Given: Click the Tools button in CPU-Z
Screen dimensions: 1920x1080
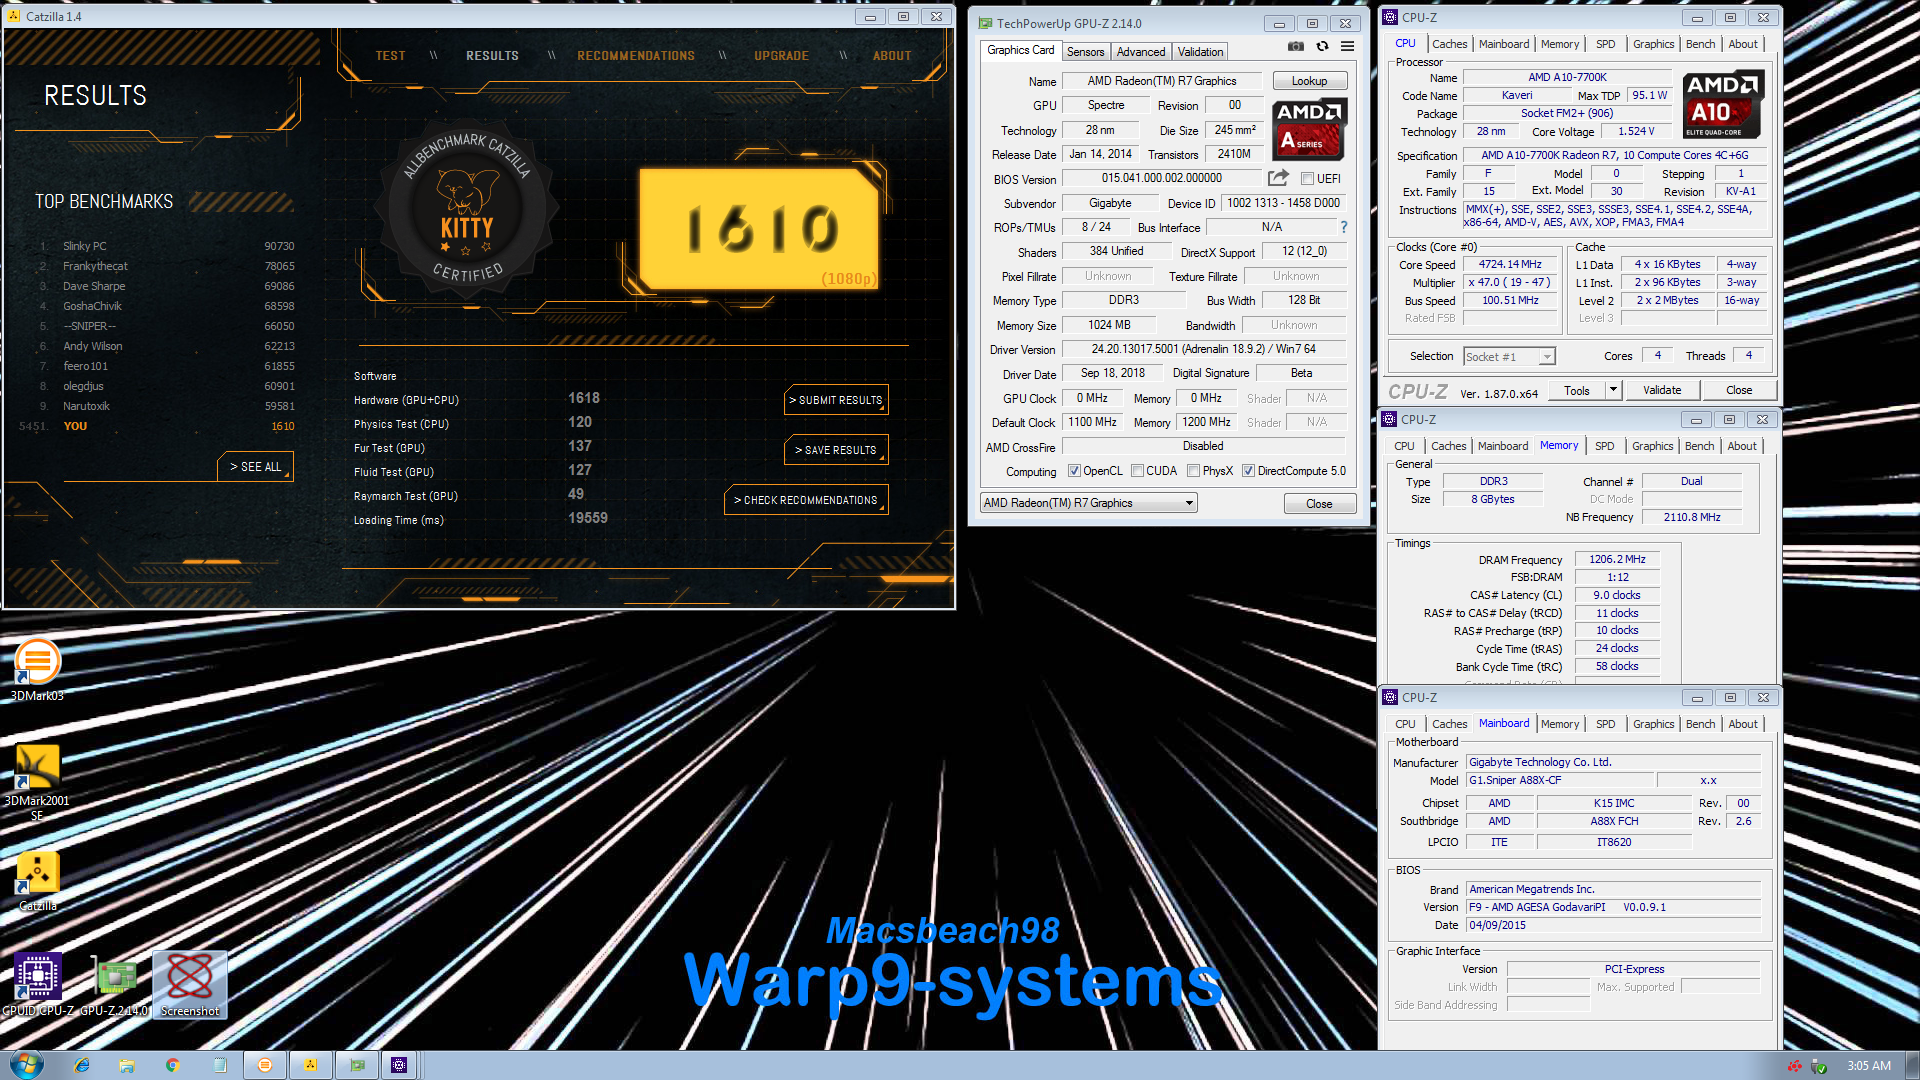Looking at the screenshot, I should (x=1577, y=390).
